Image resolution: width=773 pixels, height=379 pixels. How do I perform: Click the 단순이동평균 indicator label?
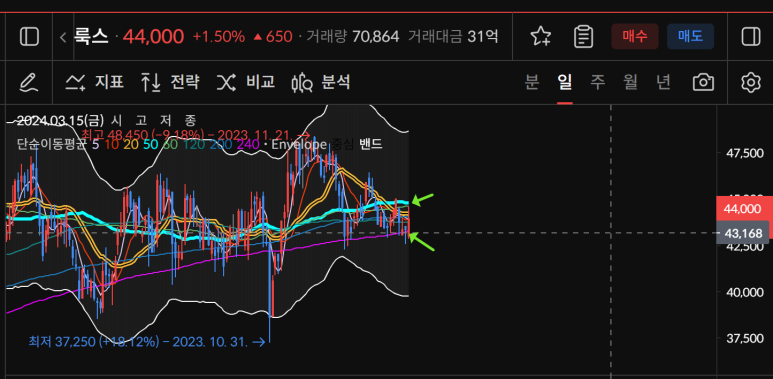52,144
